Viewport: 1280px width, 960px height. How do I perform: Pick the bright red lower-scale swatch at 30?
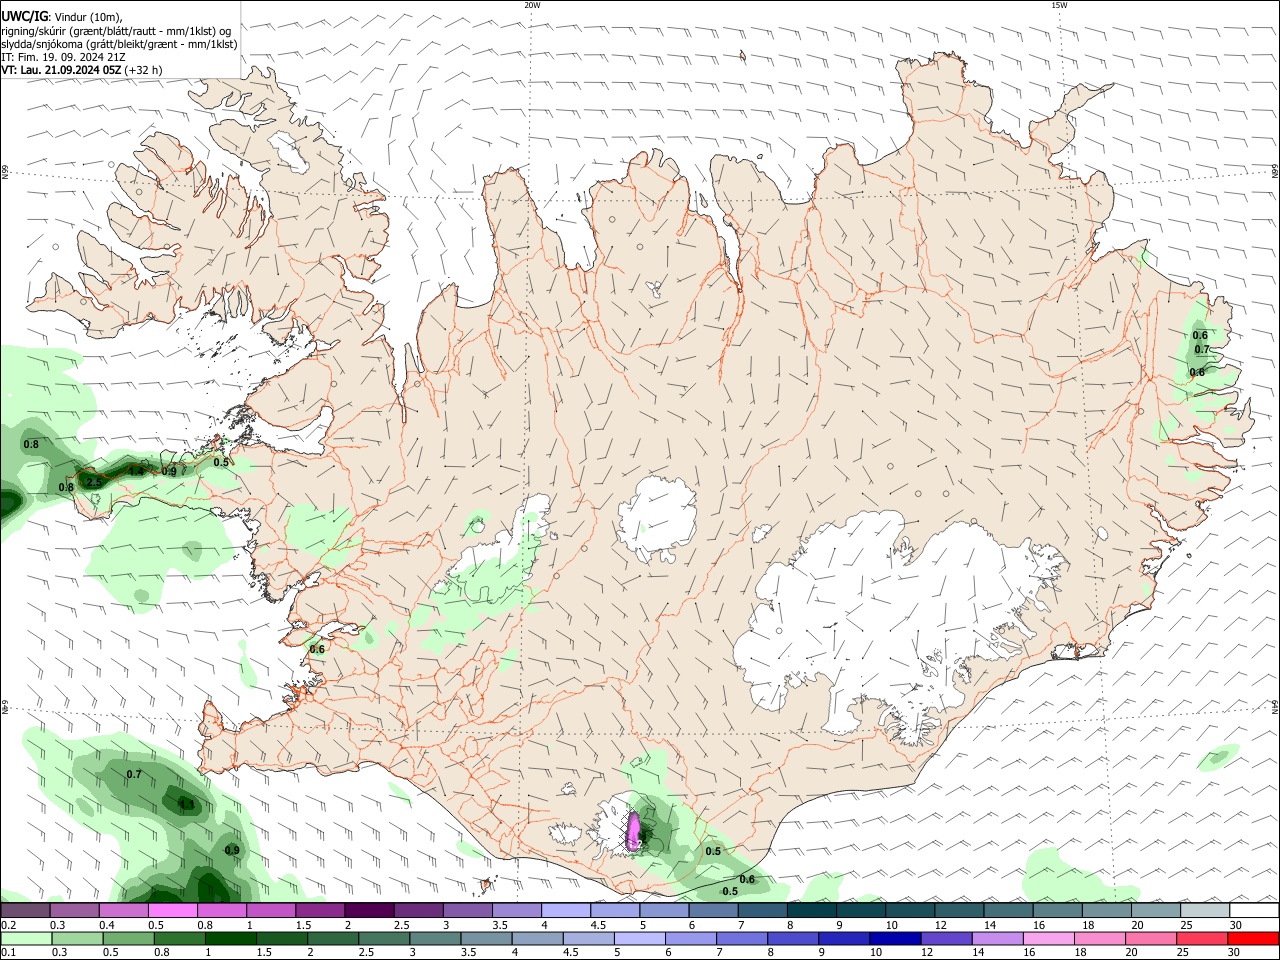coord(1254,939)
